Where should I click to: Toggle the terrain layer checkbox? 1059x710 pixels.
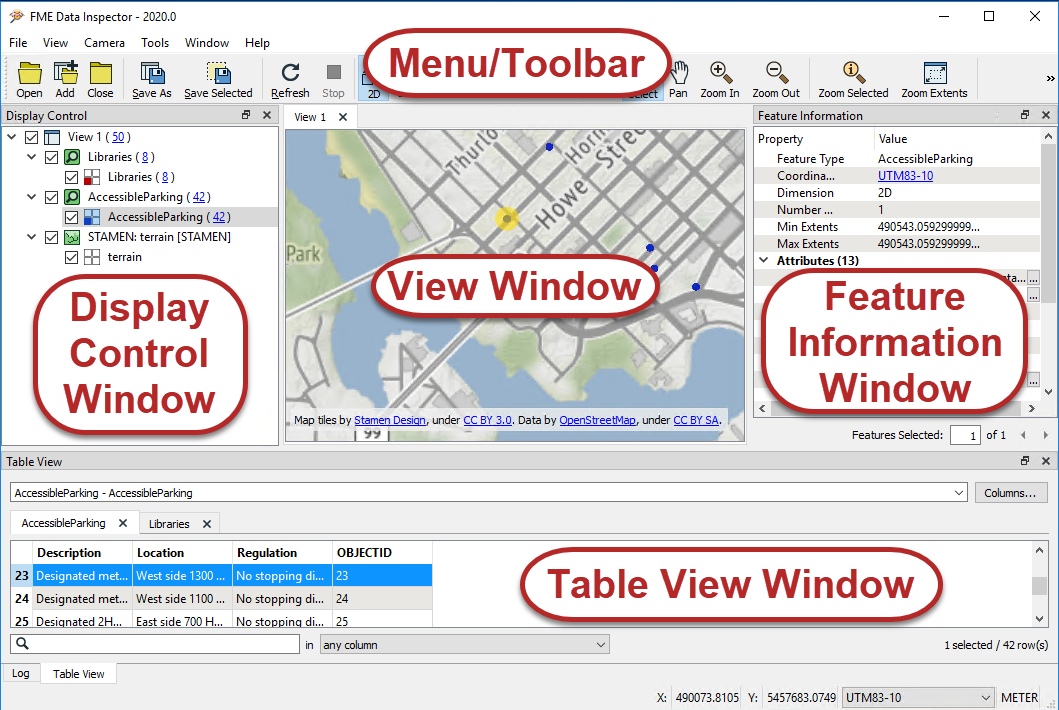pos(72,257)
